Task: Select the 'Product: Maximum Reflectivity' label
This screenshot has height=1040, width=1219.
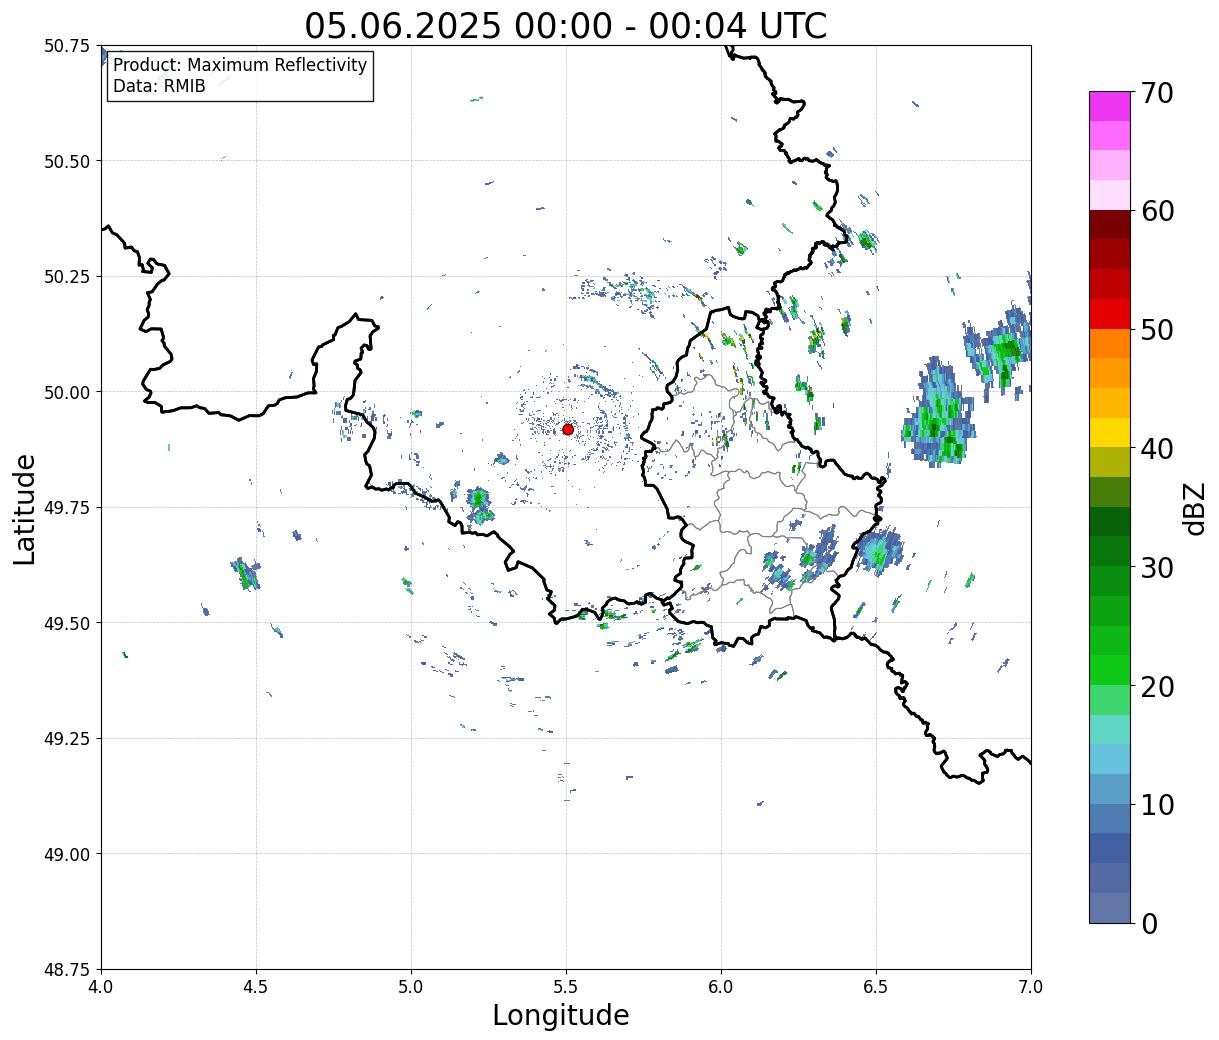Action: click(240, 65)
